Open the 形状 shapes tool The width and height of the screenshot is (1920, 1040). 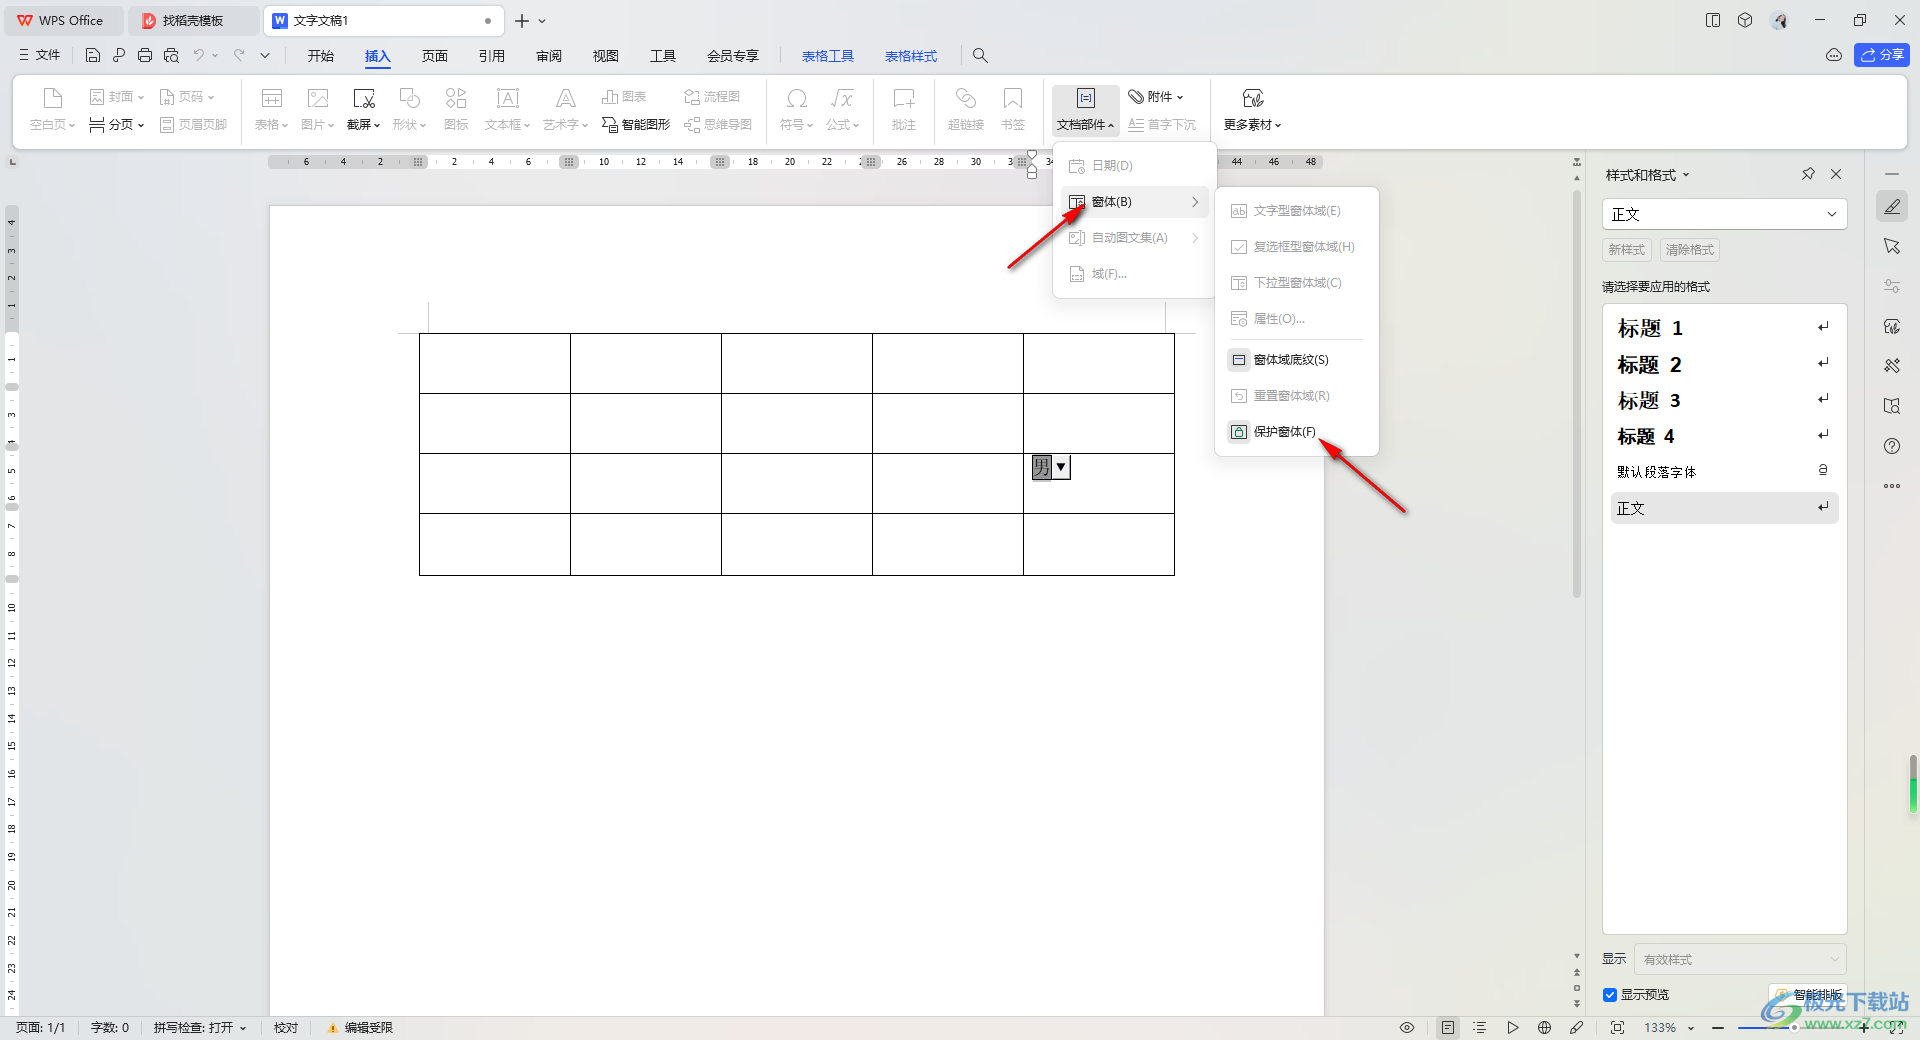410,110
